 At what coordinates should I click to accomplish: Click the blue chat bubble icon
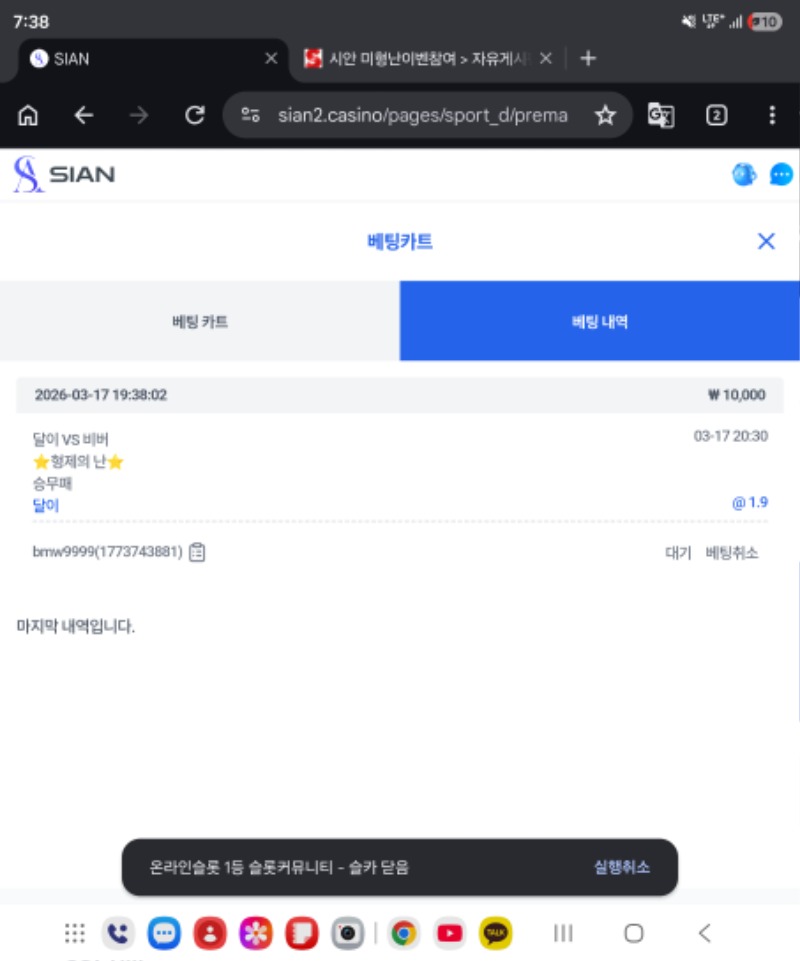click(781, 175)
